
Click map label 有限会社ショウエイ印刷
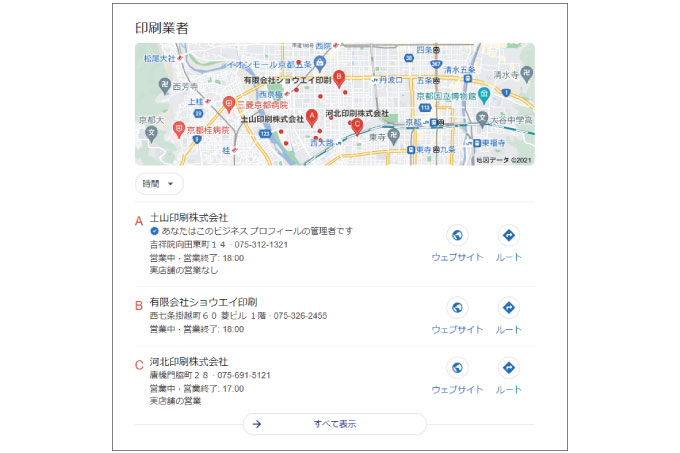pyautogui.click(x=287, y=80)
